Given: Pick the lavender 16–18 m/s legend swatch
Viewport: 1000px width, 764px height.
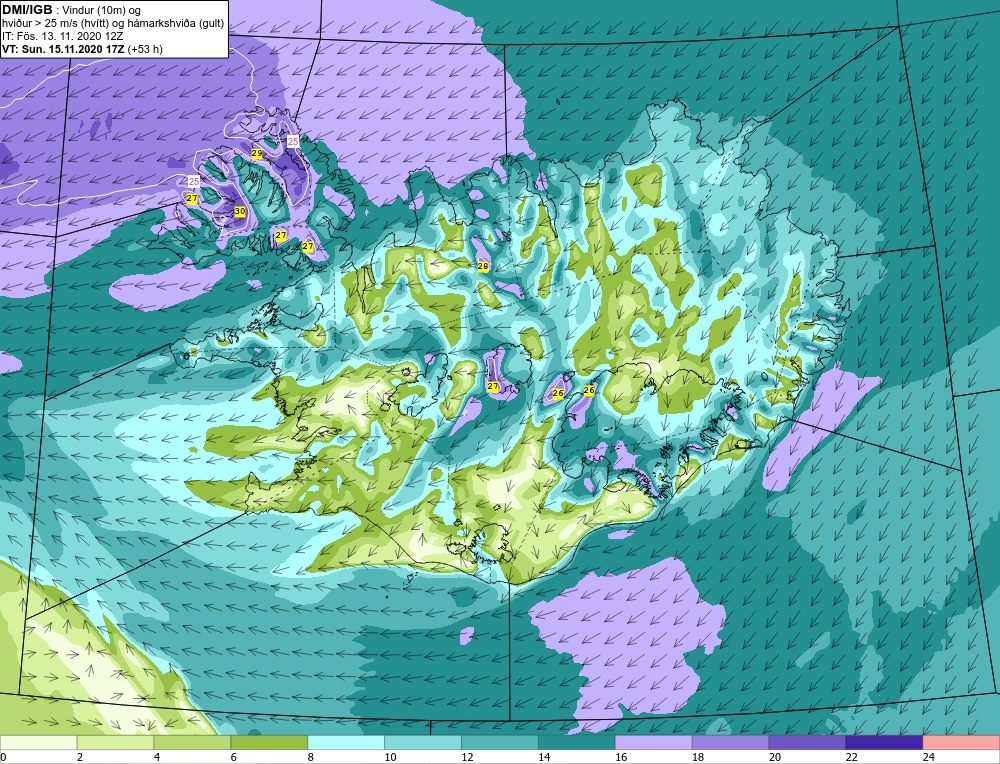Looking at the screenshot, I should pyautogui.click(x=654, y=743).
